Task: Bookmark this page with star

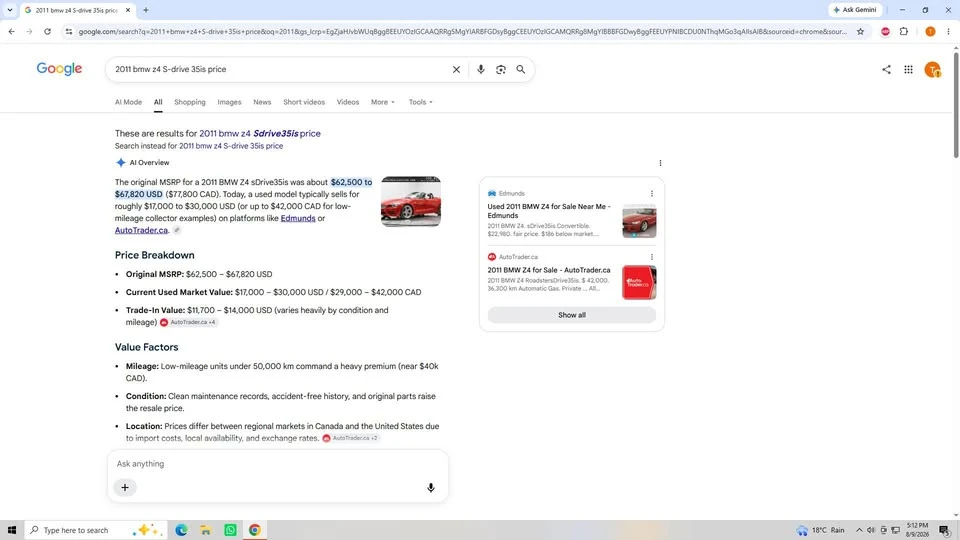Action: [x=860, y=31]
